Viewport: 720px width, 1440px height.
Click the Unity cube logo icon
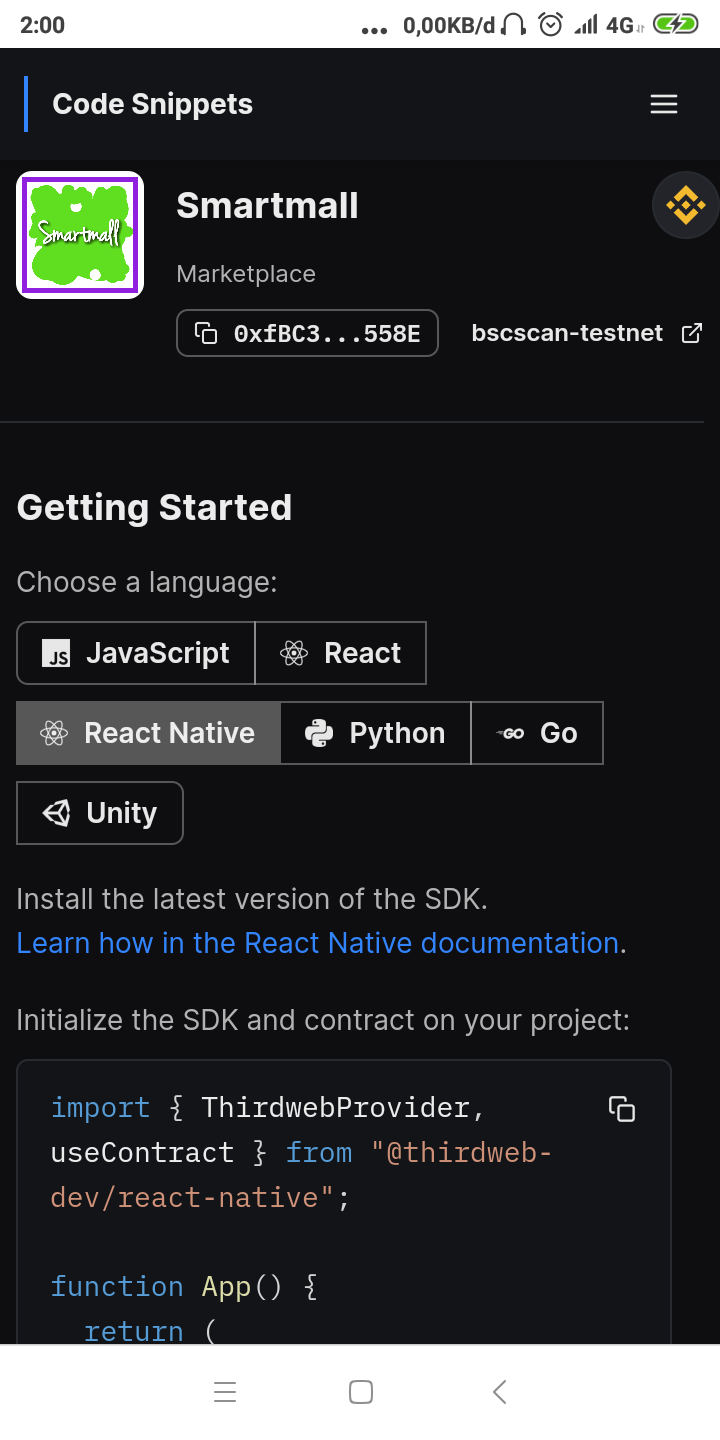coord(57,813)
